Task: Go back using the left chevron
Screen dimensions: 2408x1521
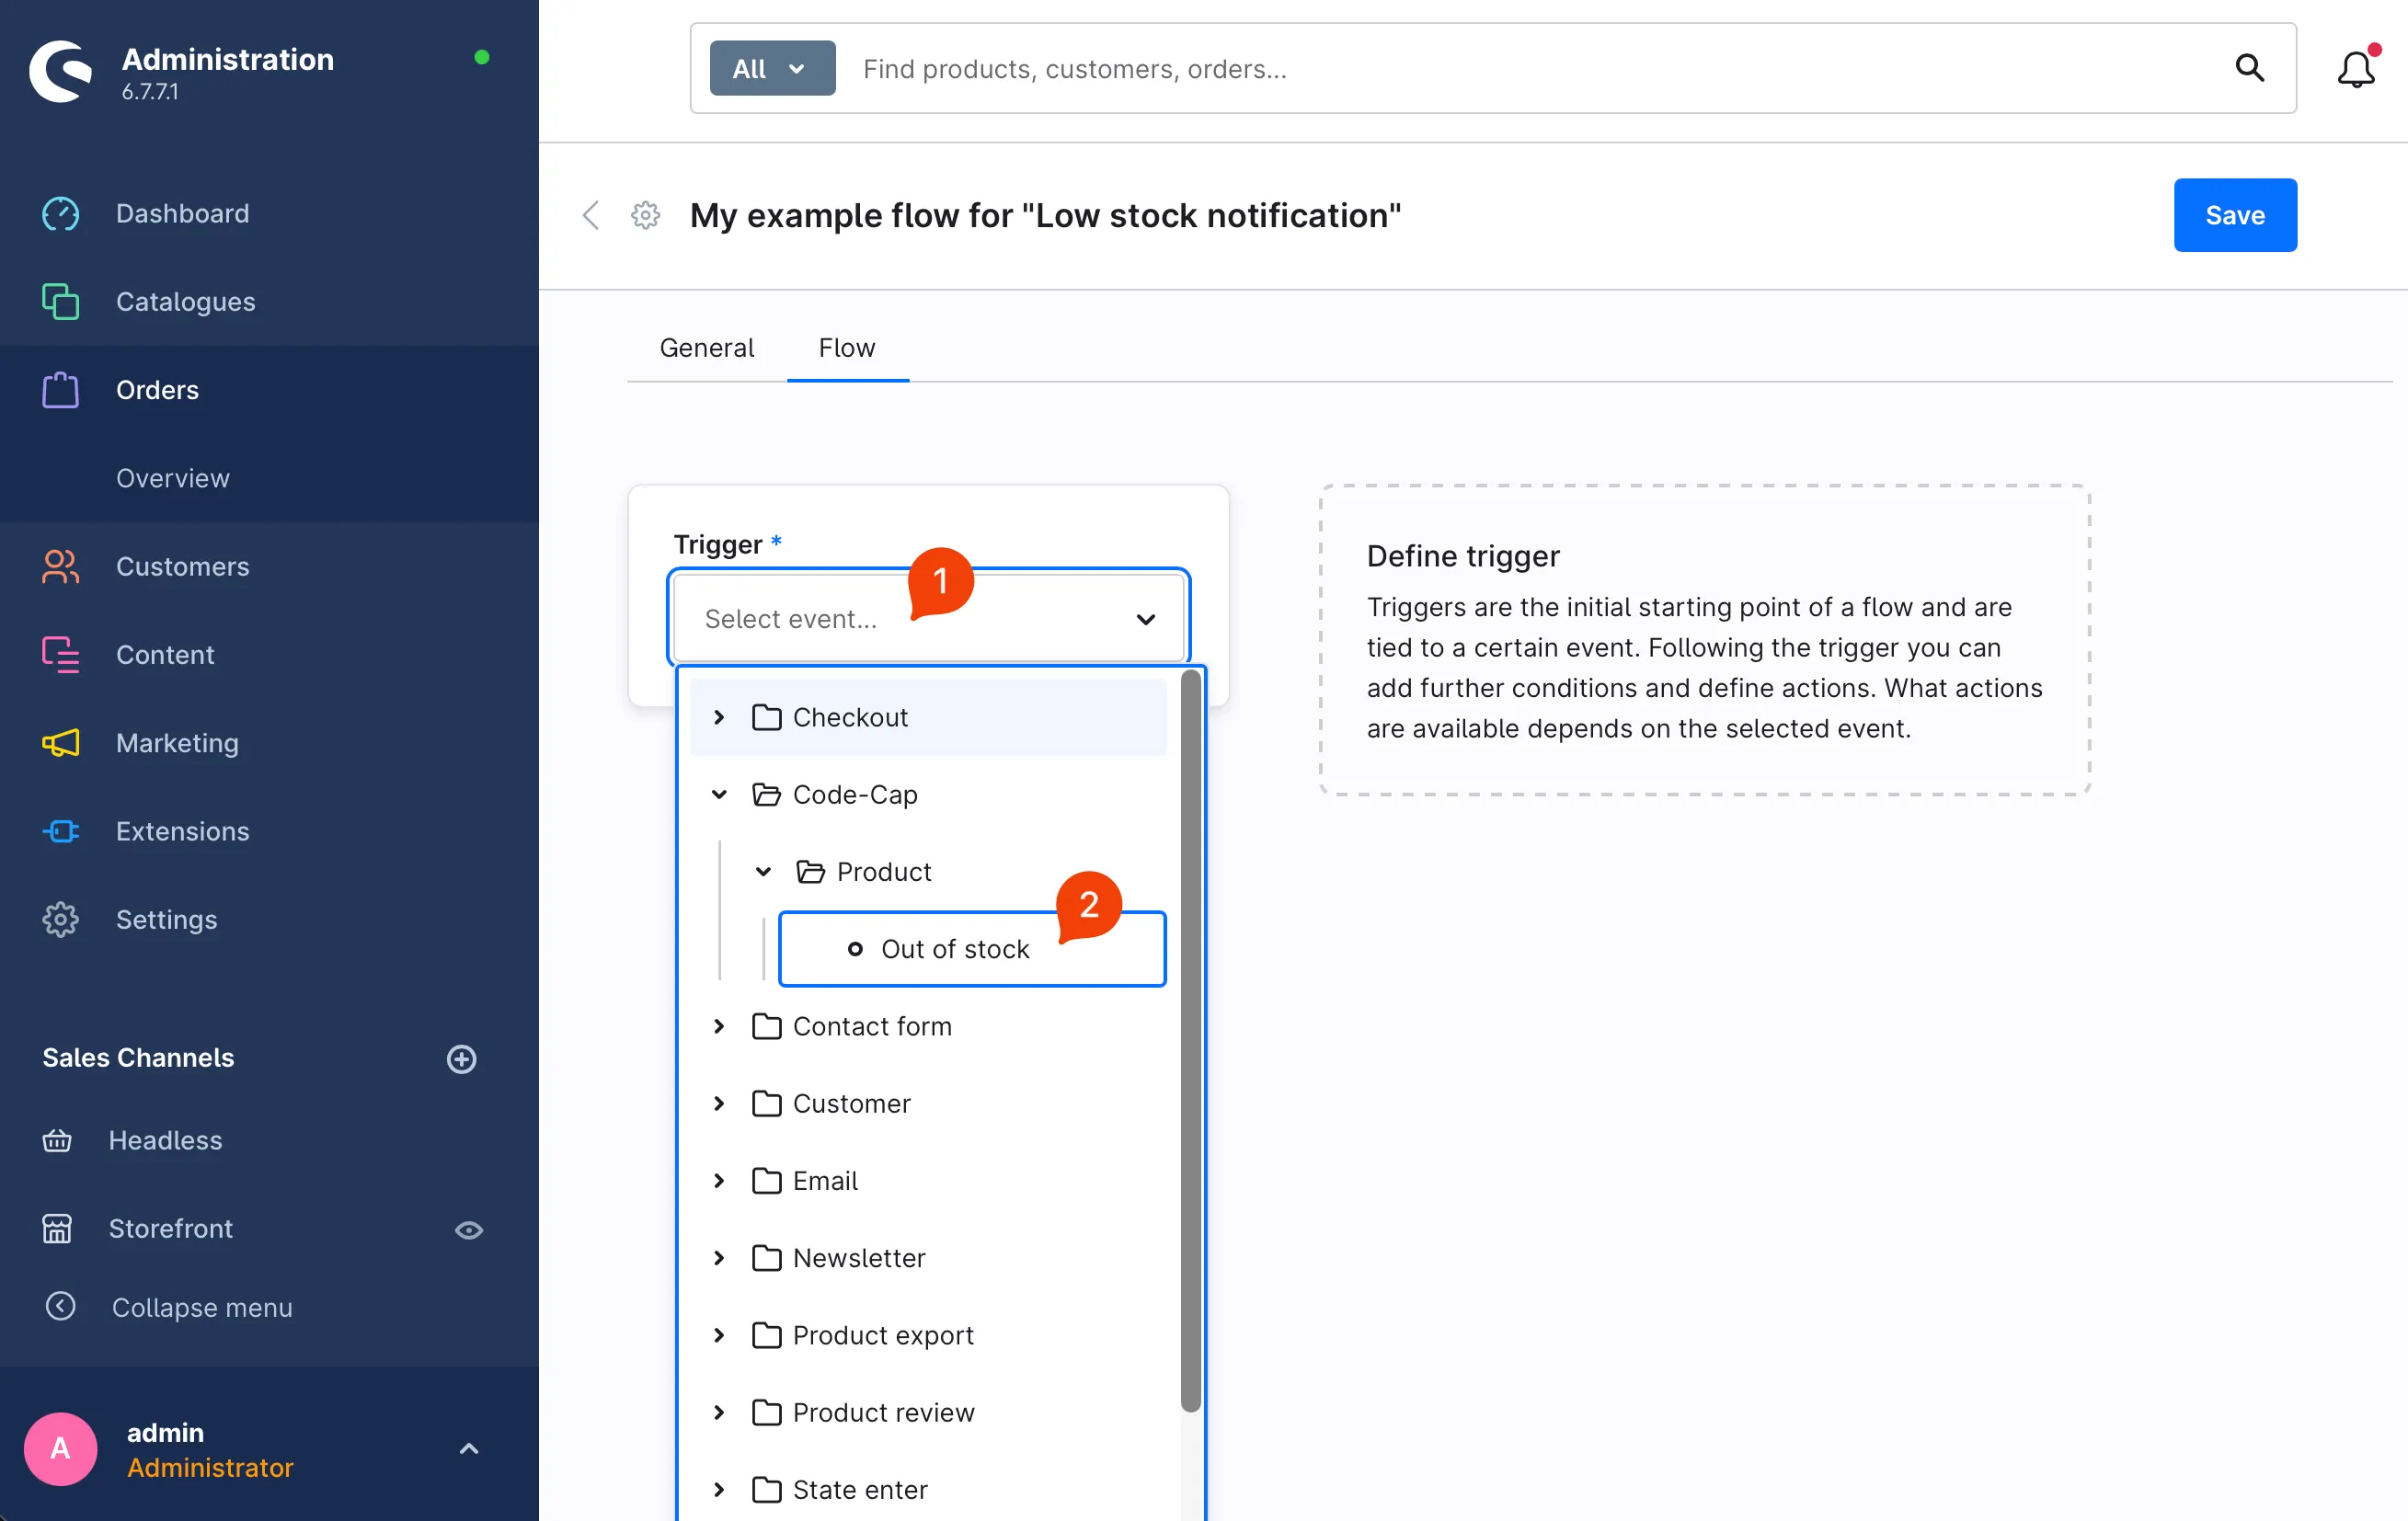Action: [x=591, y=215]
